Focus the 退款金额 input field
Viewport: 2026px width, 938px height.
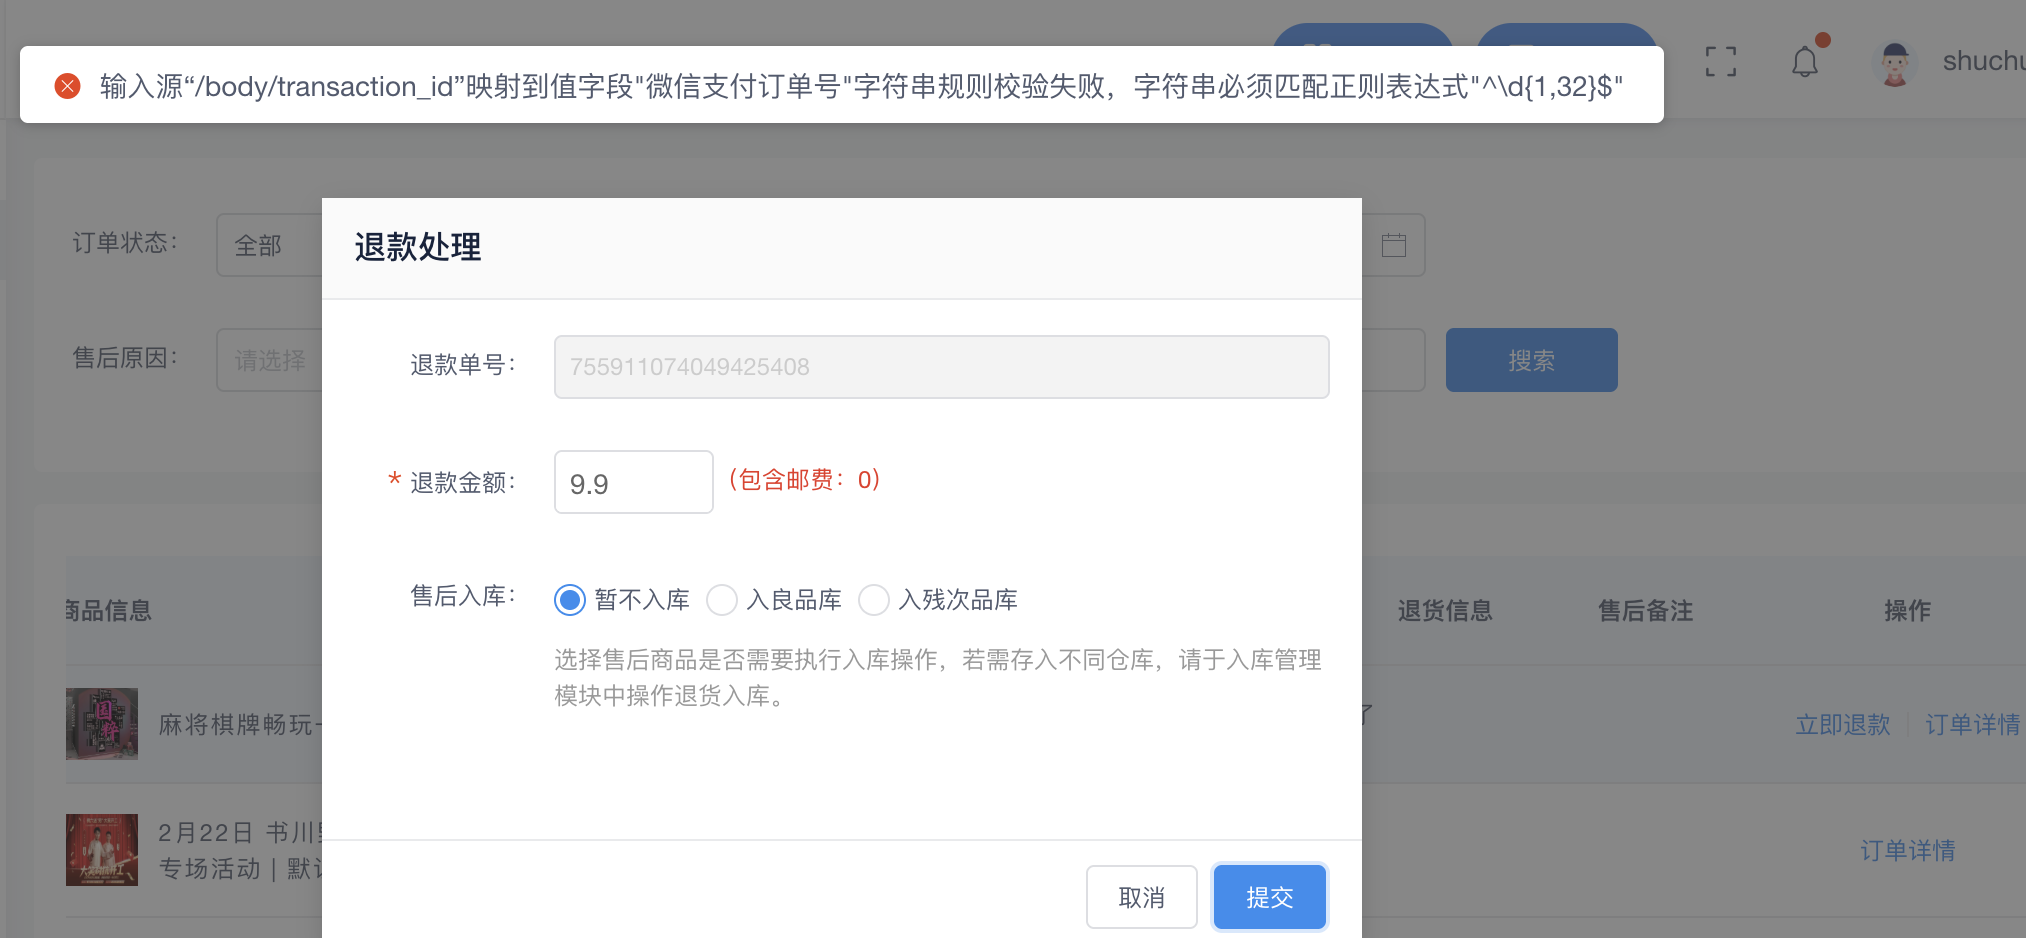pos(633,483)
